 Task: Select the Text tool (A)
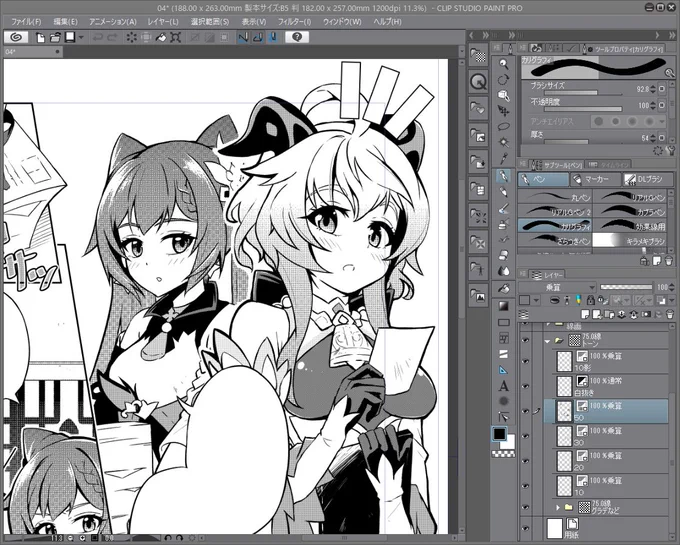click(x=503, y=386)
